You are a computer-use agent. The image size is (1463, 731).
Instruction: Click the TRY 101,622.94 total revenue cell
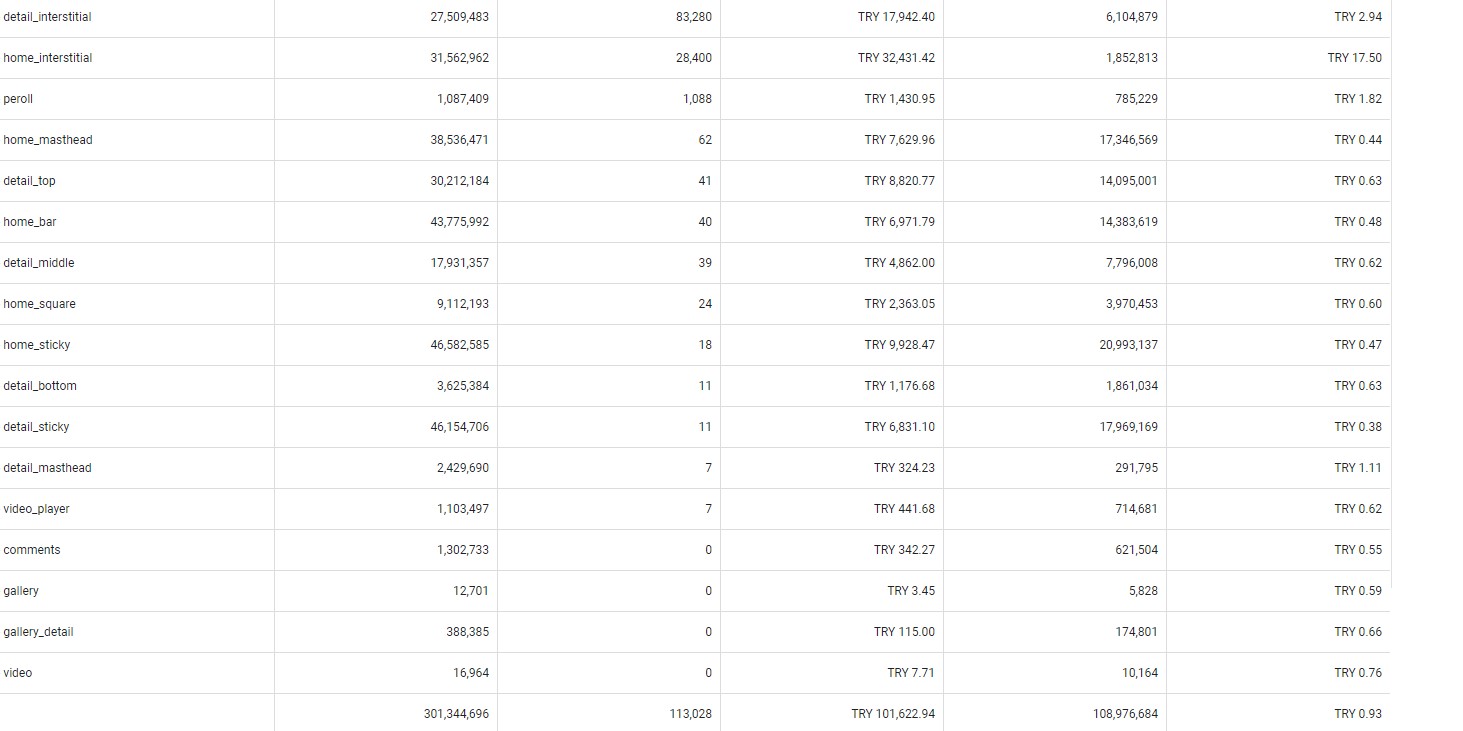(893, 714)
